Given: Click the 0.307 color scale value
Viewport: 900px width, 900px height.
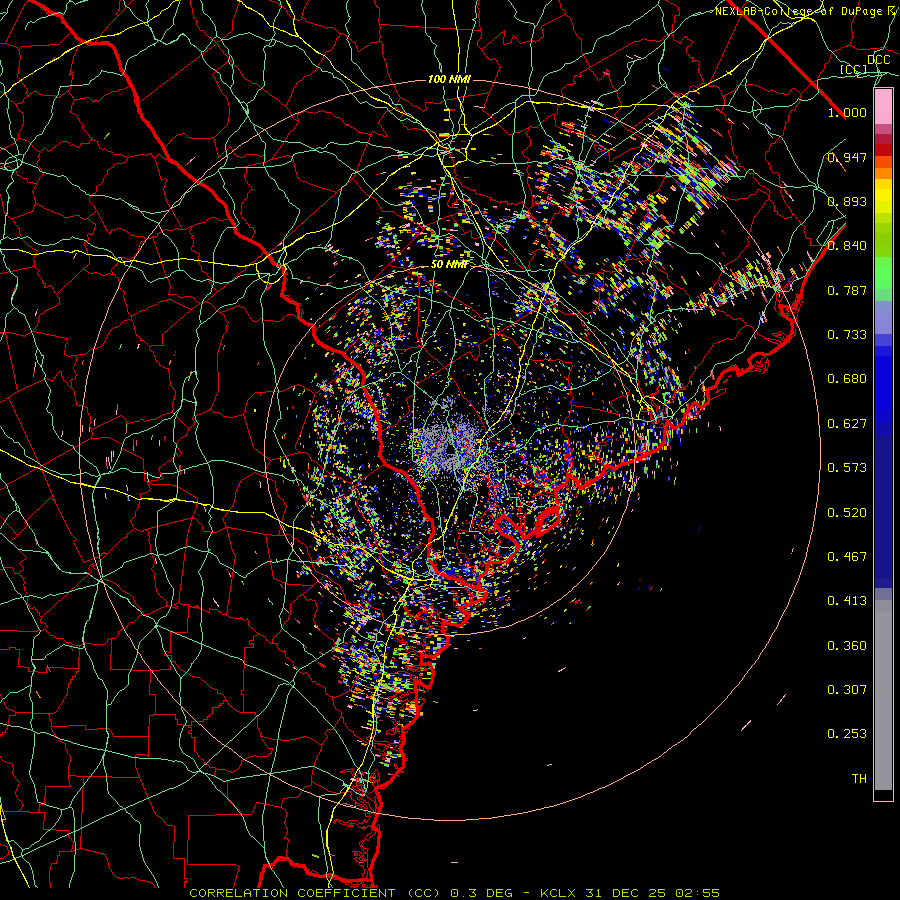Looking at the screenshot, I should click(847, 690).
